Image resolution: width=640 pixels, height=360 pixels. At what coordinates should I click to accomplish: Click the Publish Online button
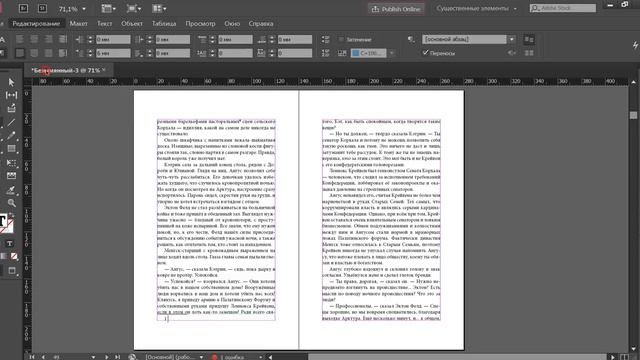[x=396, y=9]
